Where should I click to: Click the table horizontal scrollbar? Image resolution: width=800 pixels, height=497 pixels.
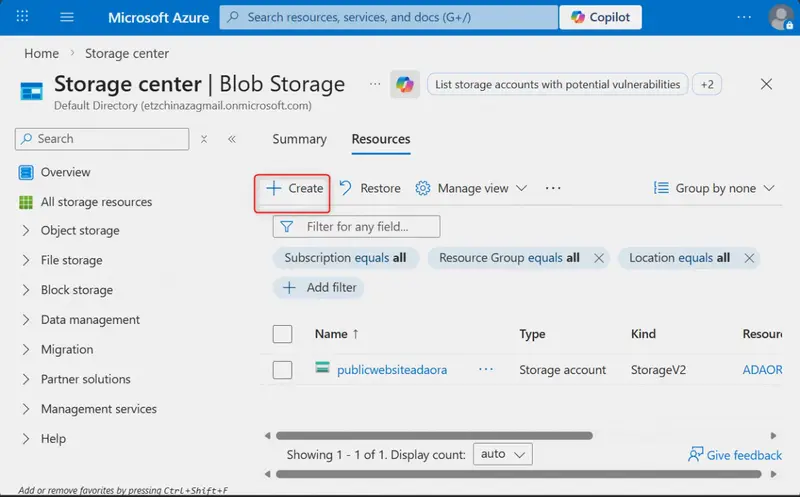coord(434,436)
